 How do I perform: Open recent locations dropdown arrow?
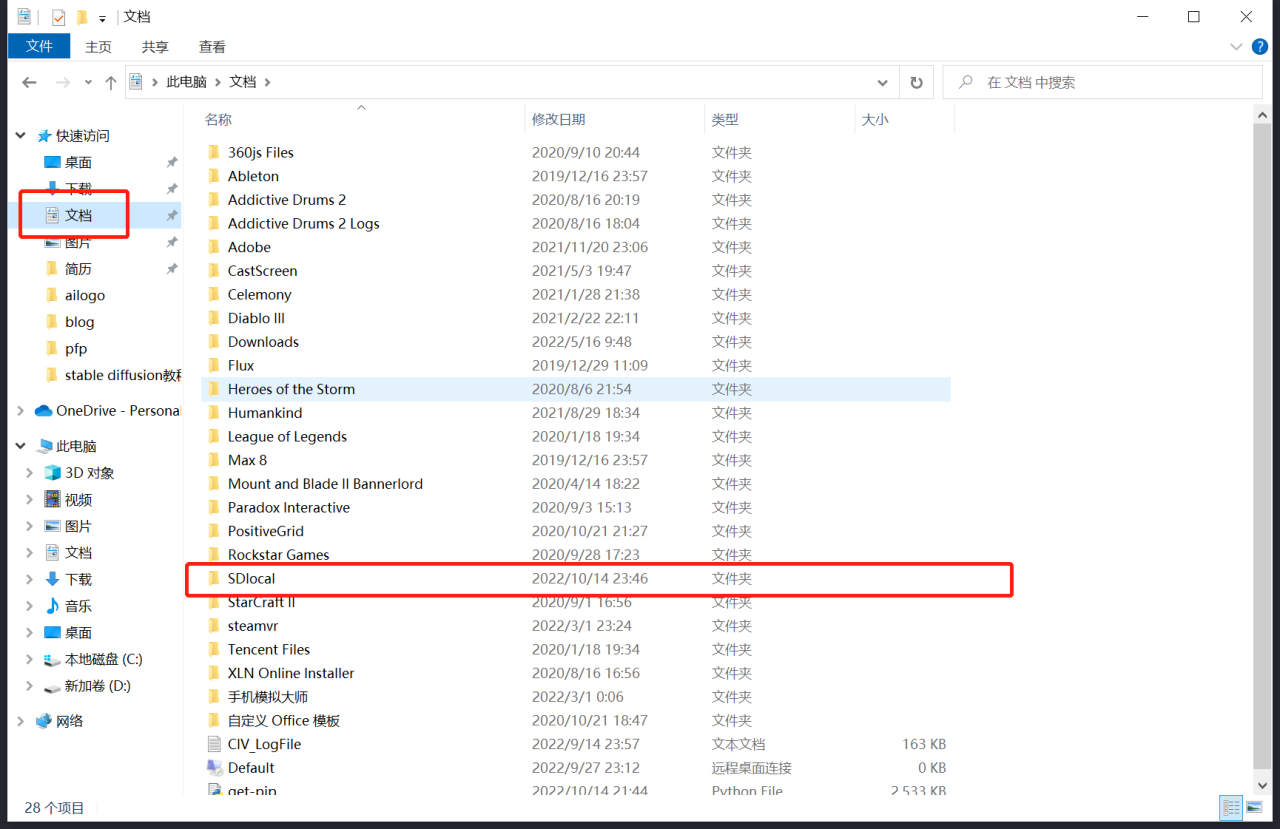88,83
